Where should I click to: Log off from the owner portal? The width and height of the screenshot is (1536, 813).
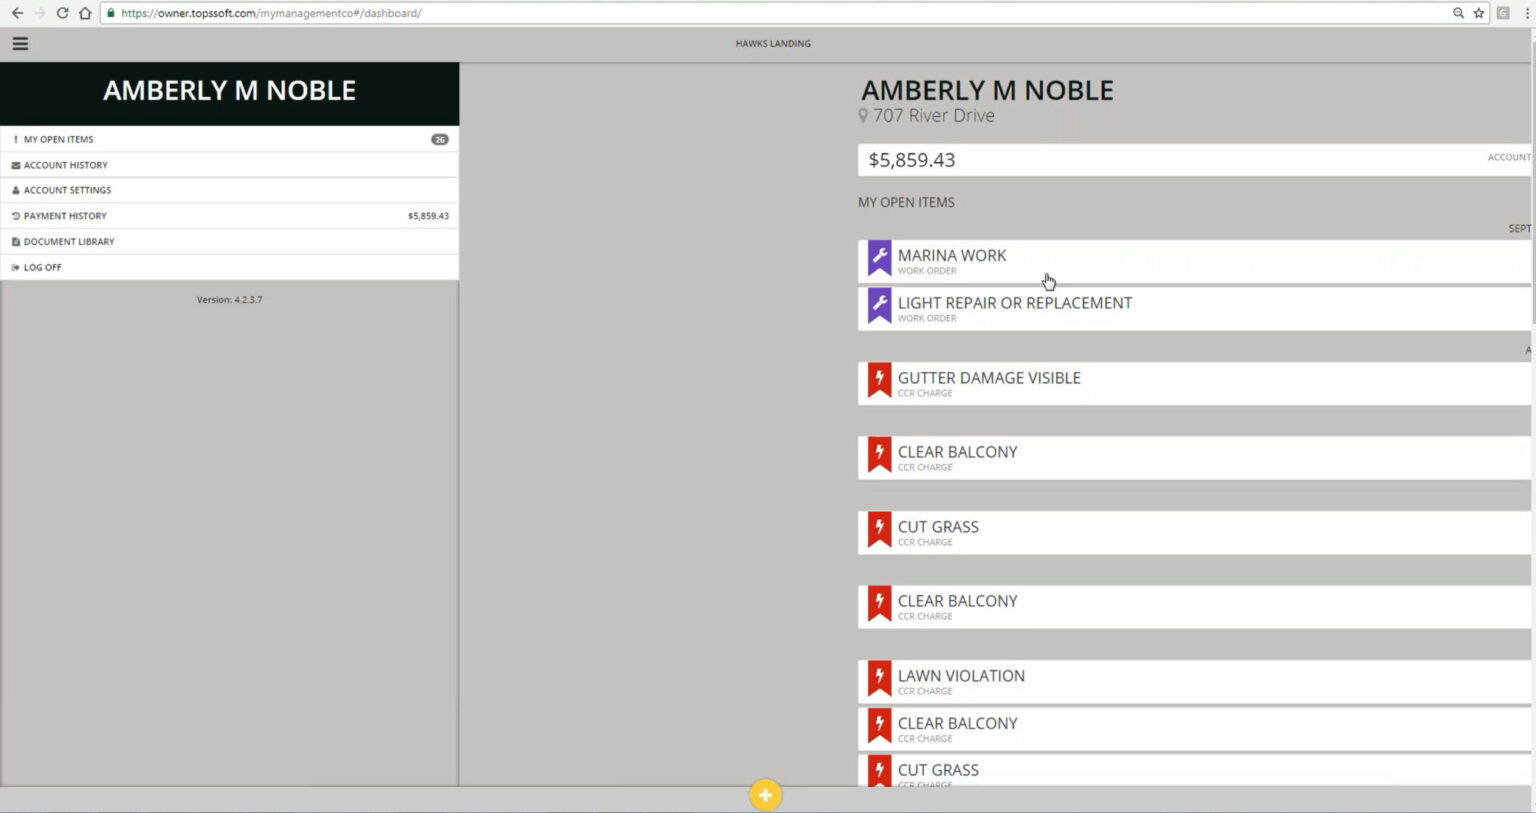[x=42, y=268]
